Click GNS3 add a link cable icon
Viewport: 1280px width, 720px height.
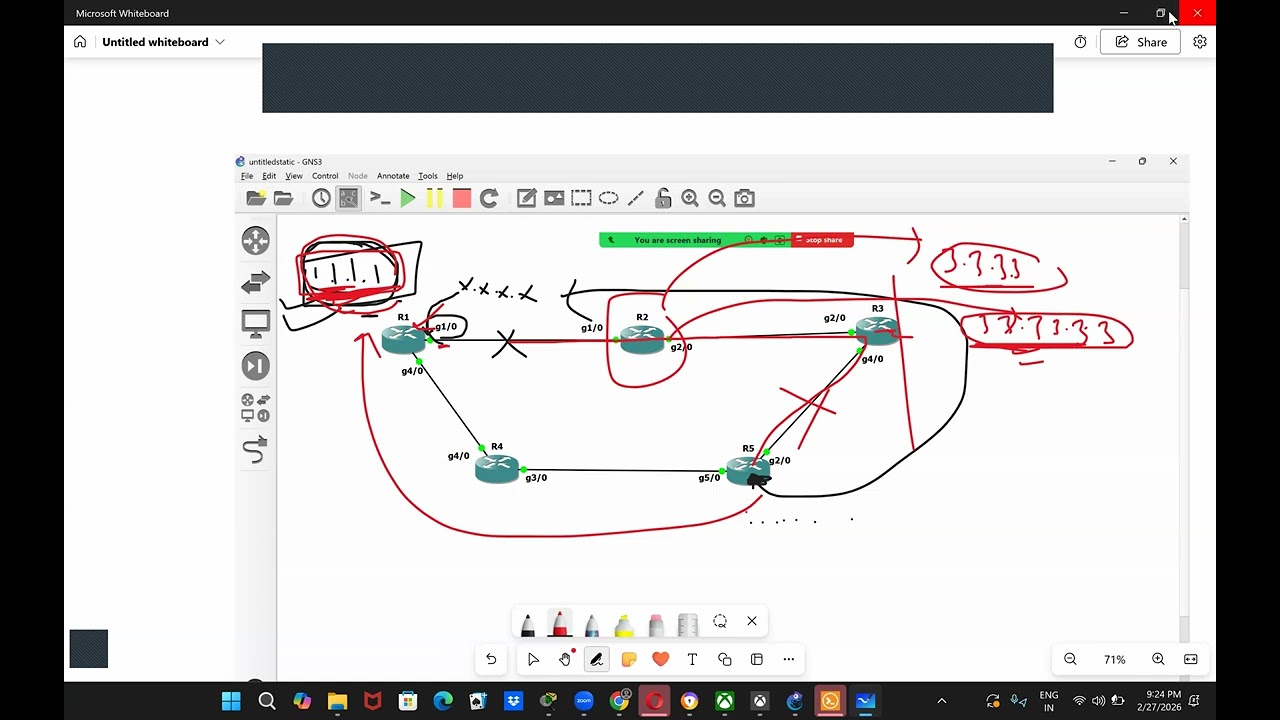pyautogui.click(x=256, y=451)
